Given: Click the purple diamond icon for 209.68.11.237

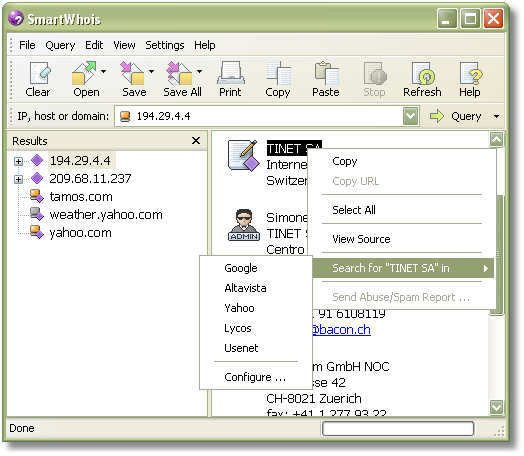Looking at the screenshot, I should 37,178.
